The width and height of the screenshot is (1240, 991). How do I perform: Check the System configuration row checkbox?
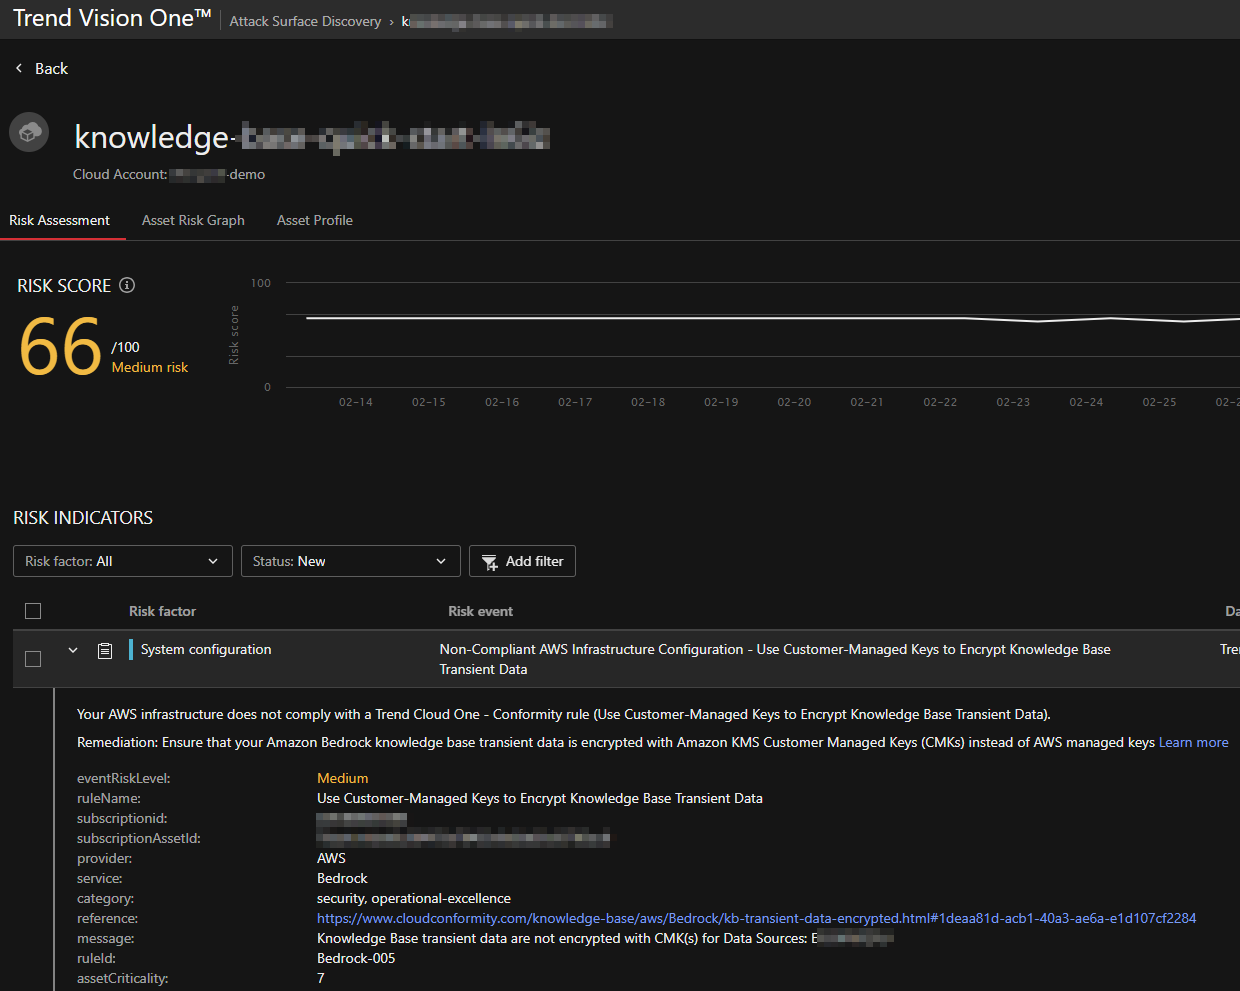(x=33, y=659)
